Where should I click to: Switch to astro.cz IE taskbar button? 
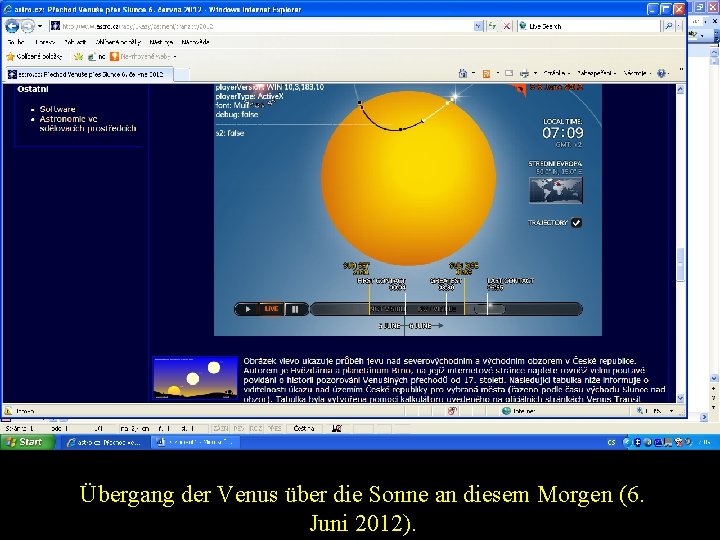pos(105,442)
